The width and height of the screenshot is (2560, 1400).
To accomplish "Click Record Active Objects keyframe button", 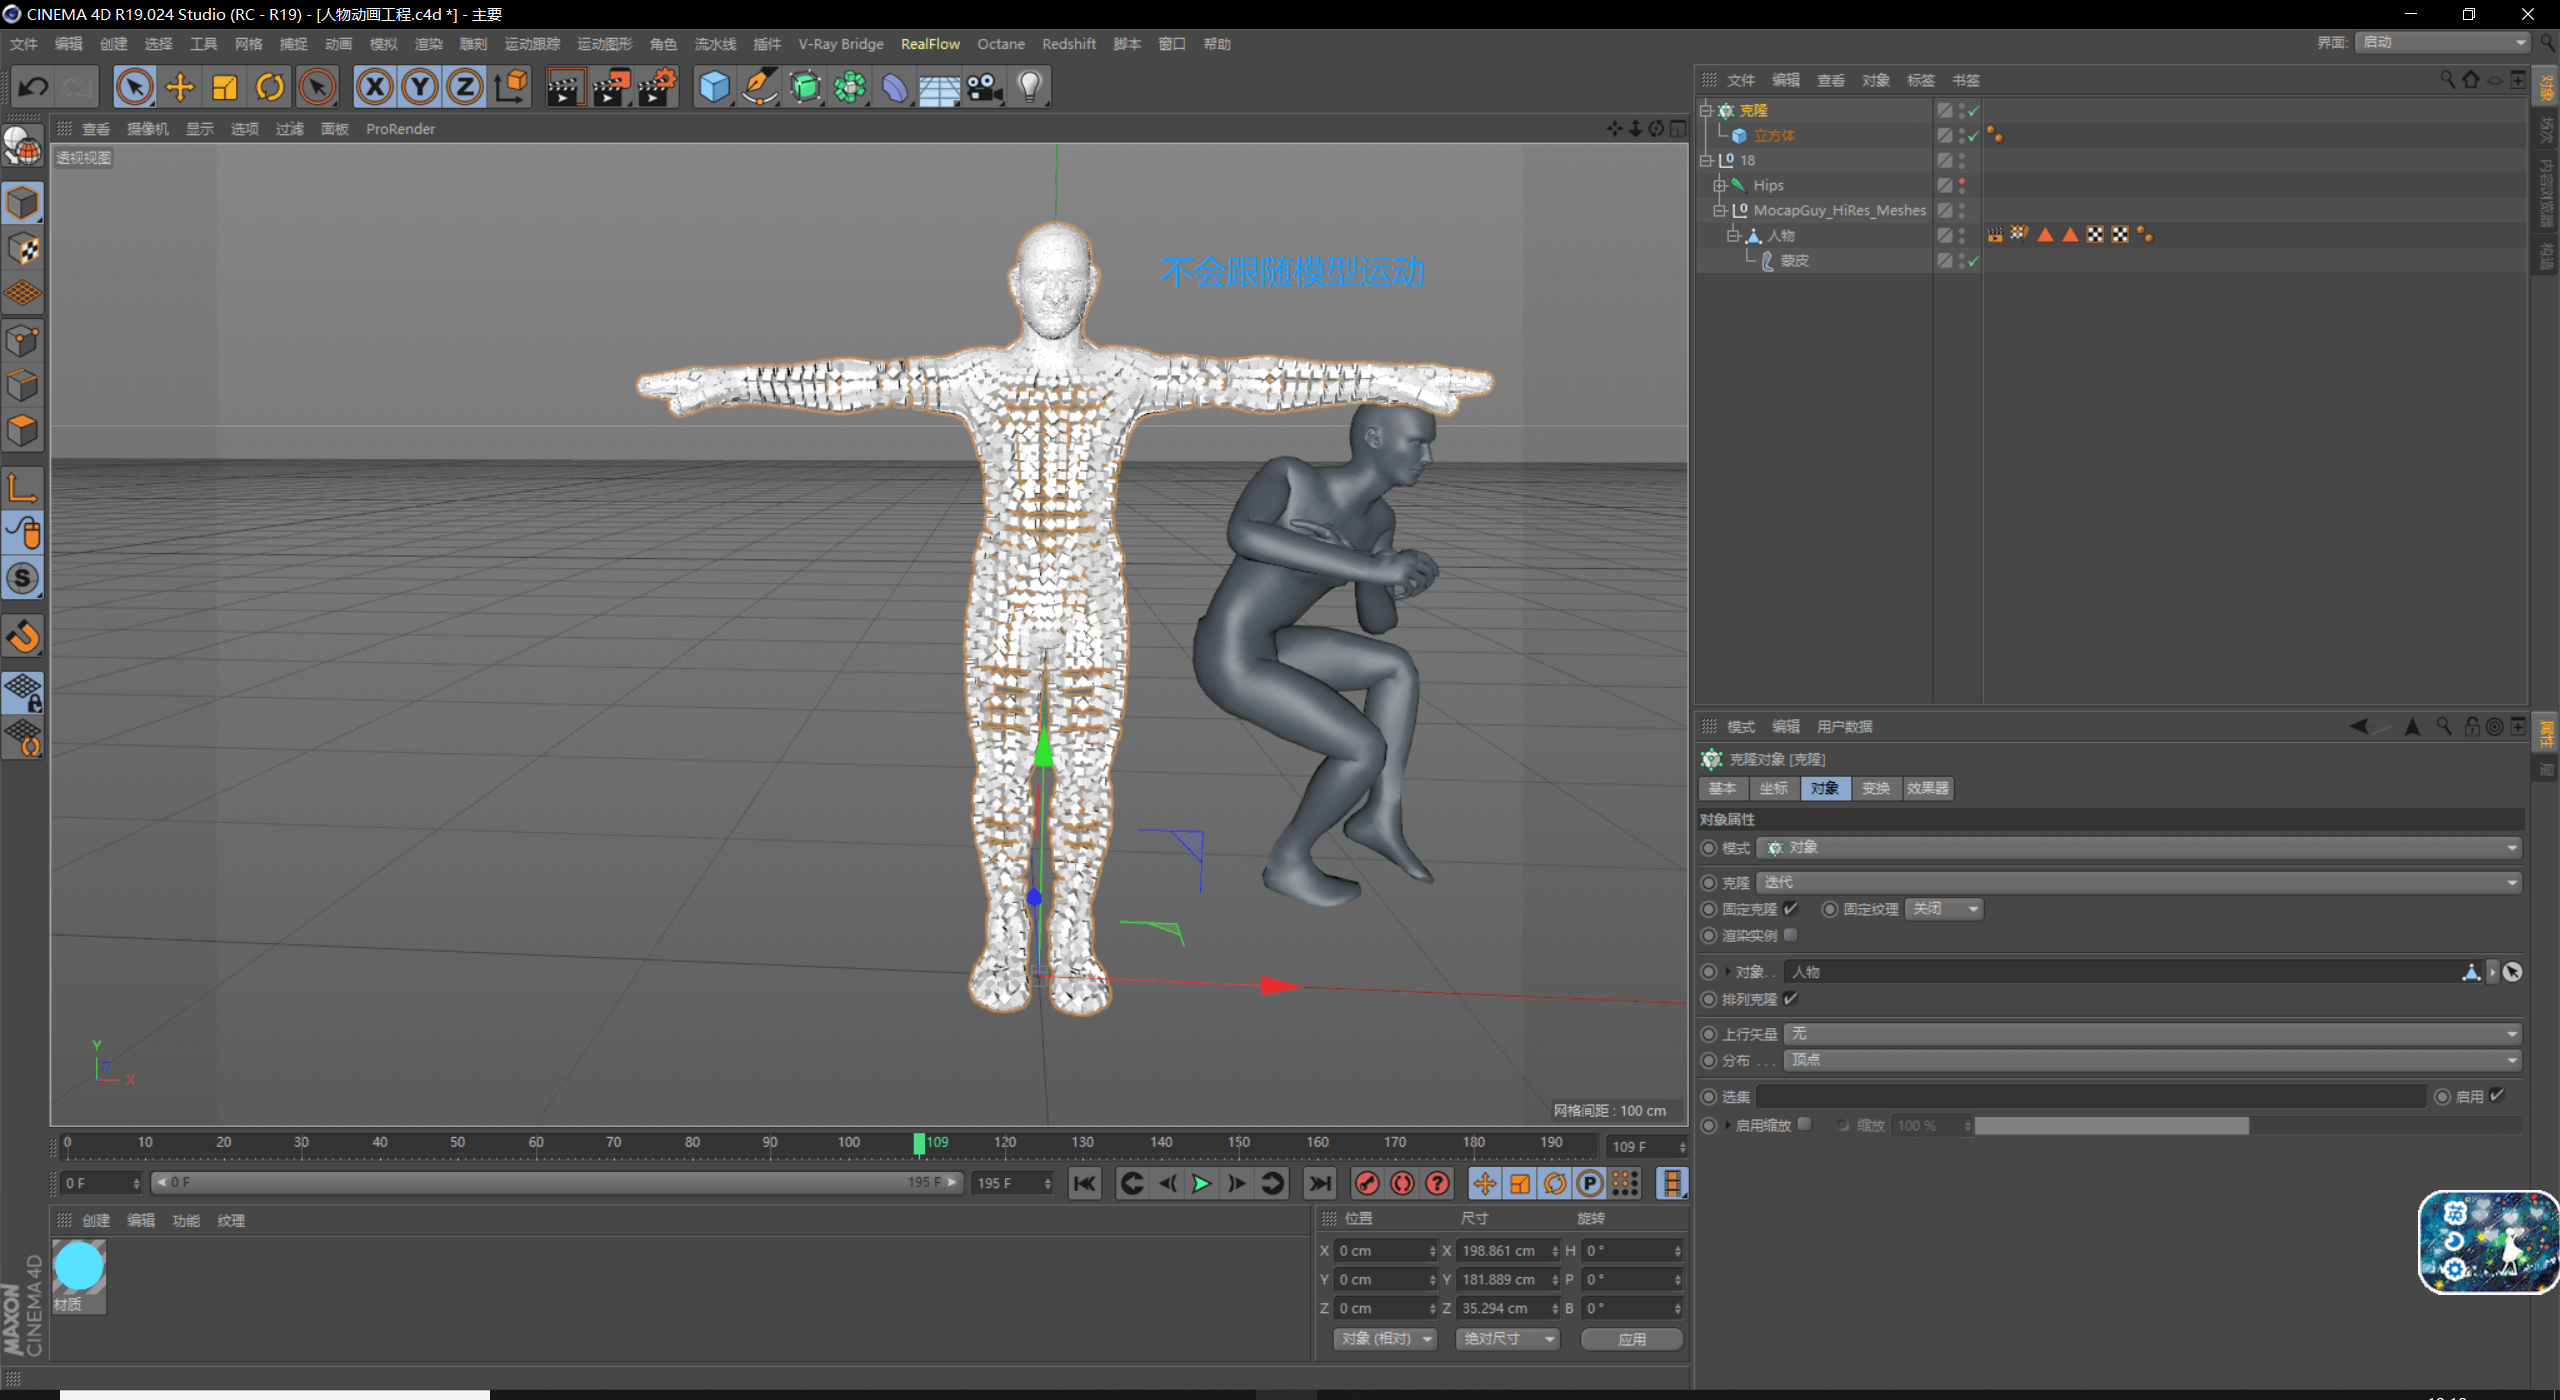I will tap(1367, 1184).
